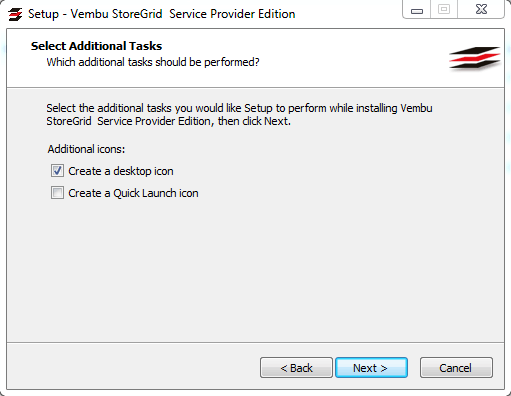Click the StoreGrid icon in the title bar
Screen dimensions: 511x396
pos(15,14)
